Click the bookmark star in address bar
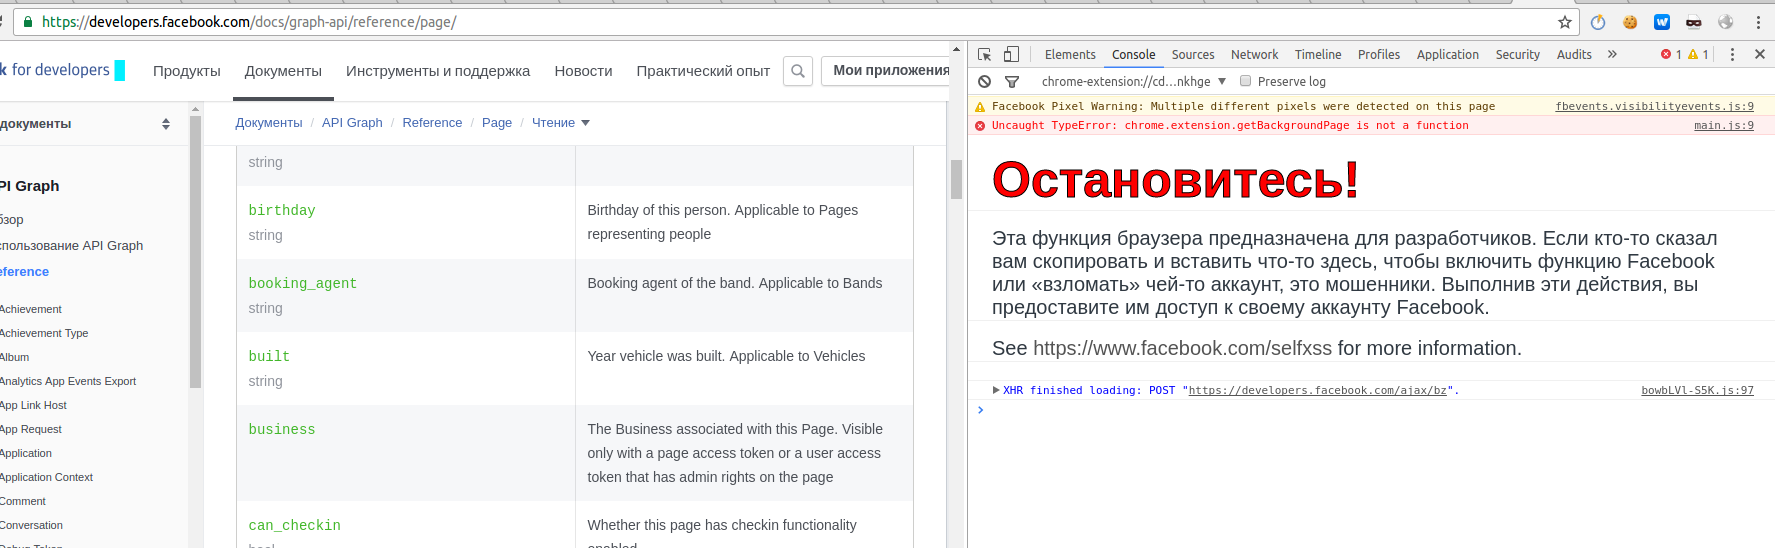The width and height of the screenshot is (1775, 548). click(x=1565, y=22)
